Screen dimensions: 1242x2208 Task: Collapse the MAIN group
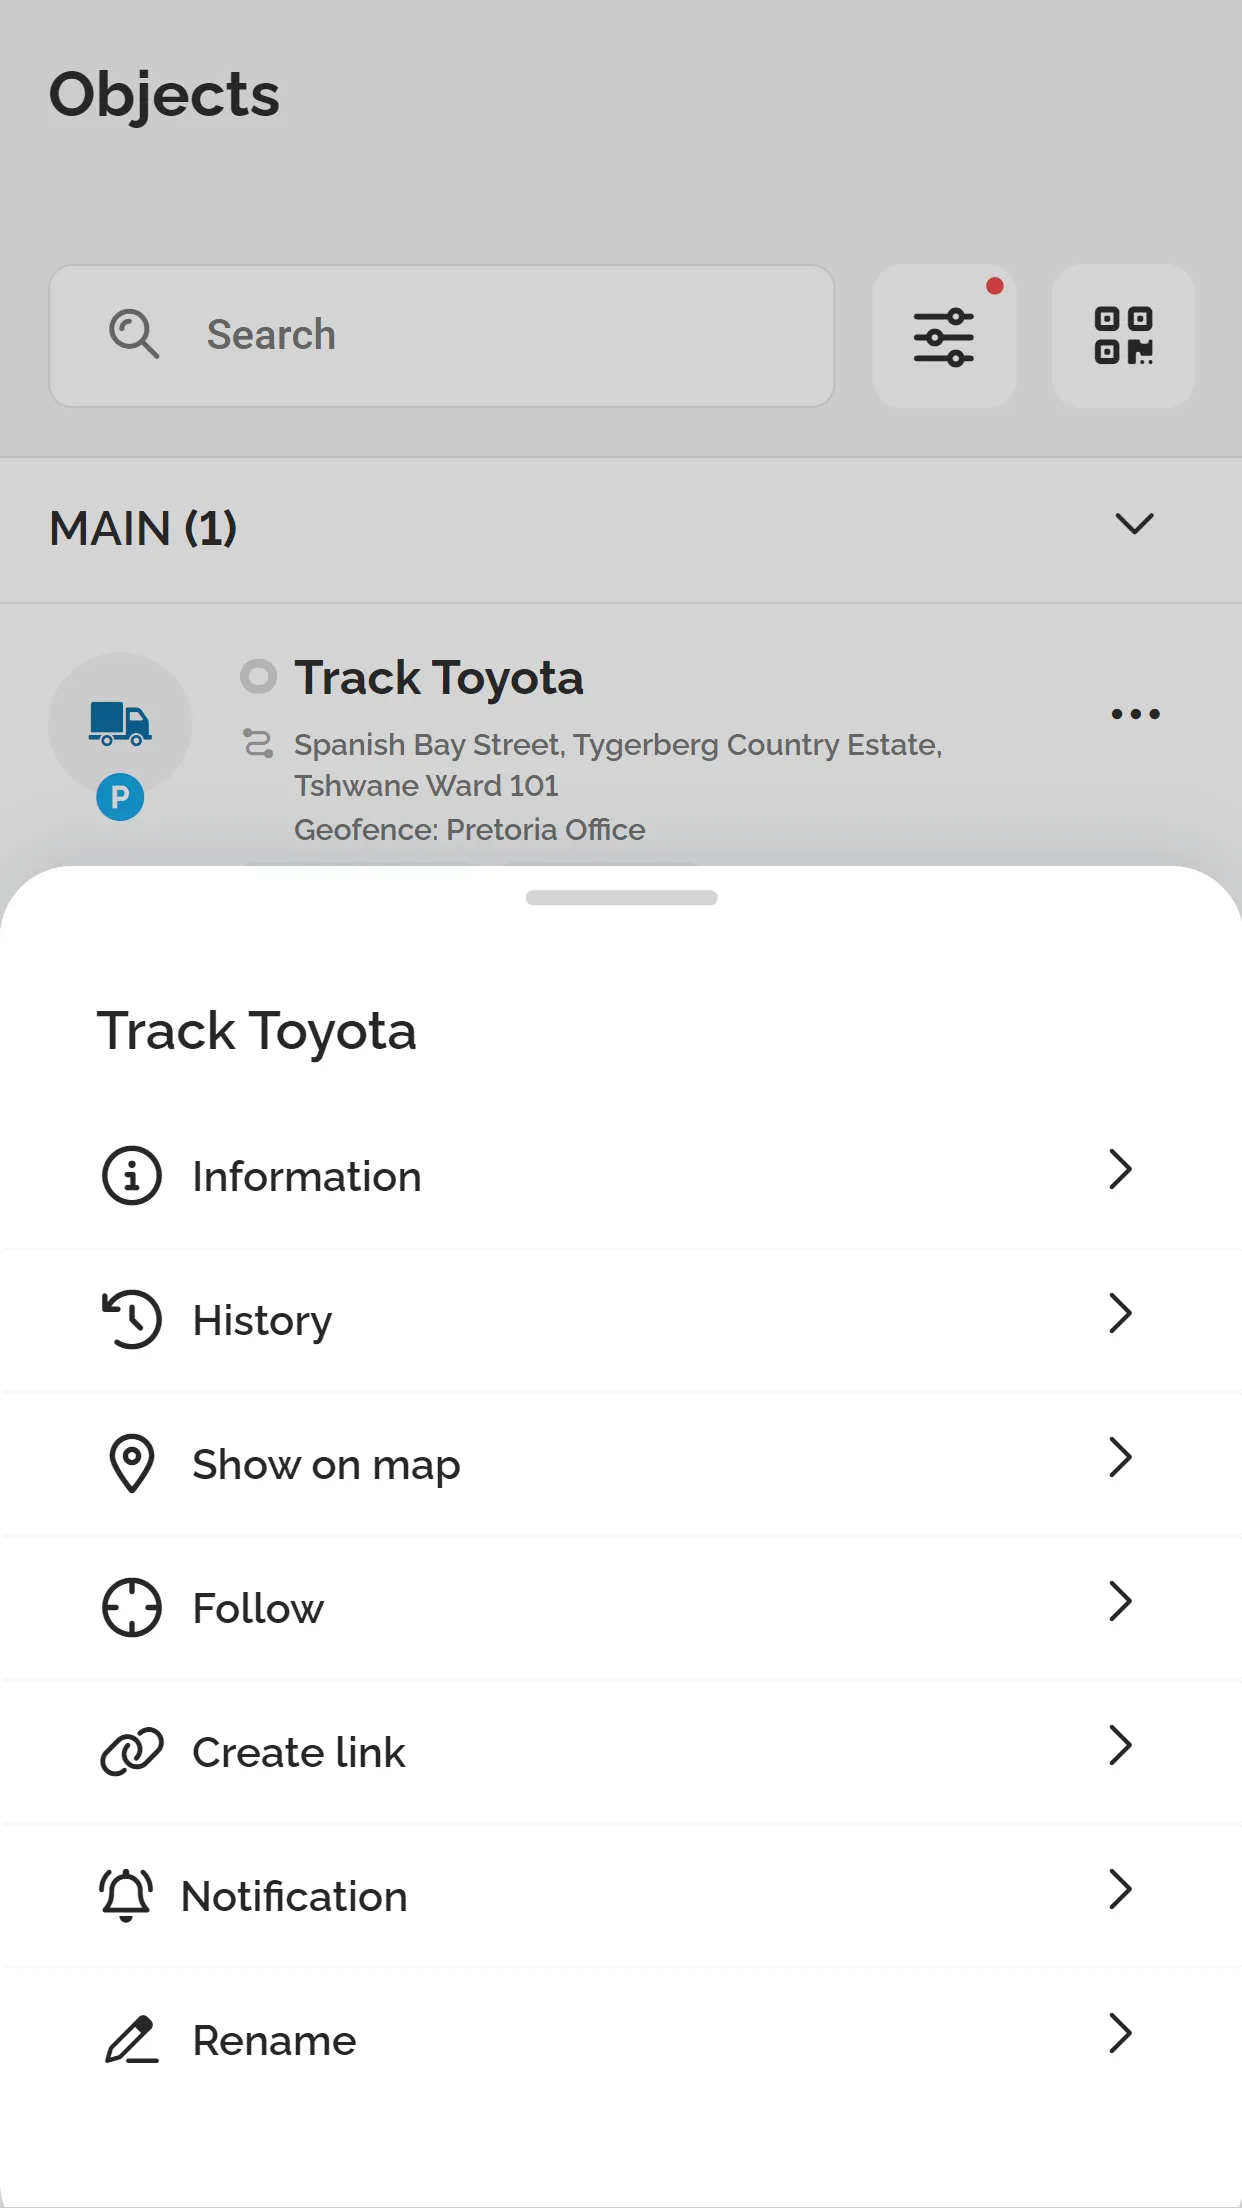pos(1133,525)
